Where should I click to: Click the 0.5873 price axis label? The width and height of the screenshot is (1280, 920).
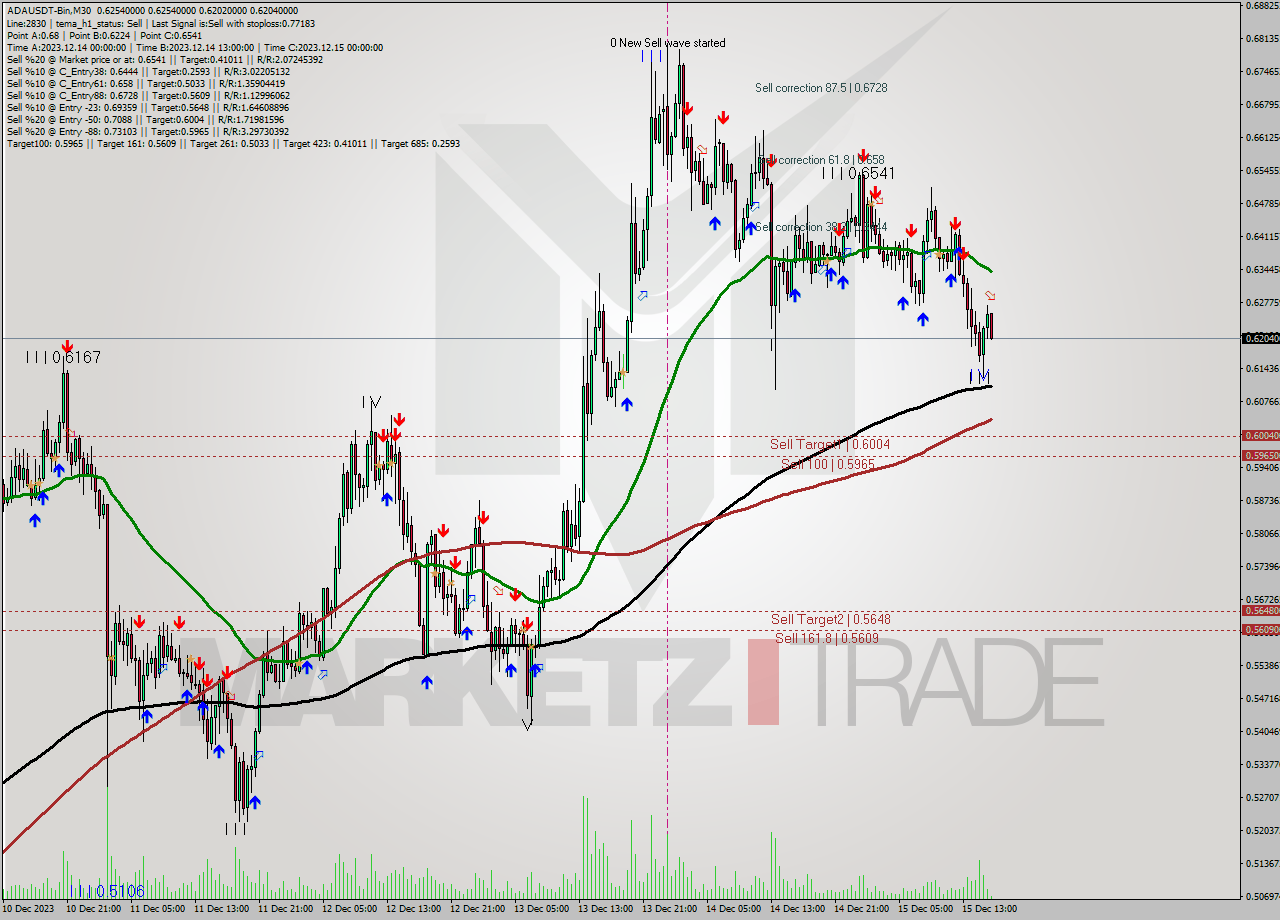pos(1262,500)
